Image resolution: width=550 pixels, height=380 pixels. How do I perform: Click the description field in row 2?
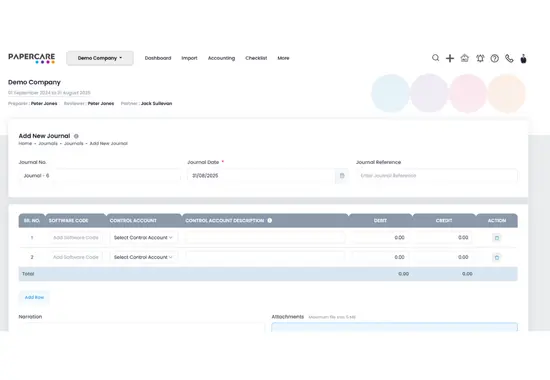tap(265, 257)
